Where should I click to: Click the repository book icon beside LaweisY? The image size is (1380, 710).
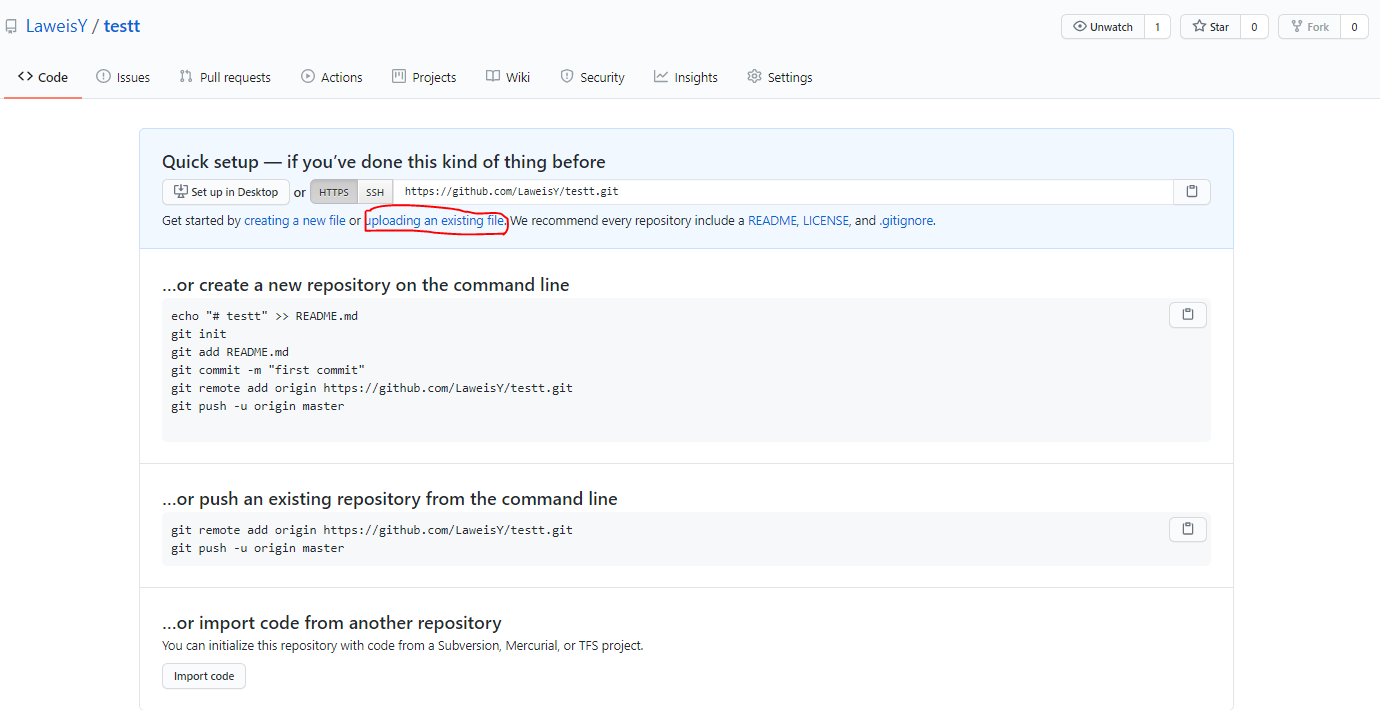(x=11, y=27)
